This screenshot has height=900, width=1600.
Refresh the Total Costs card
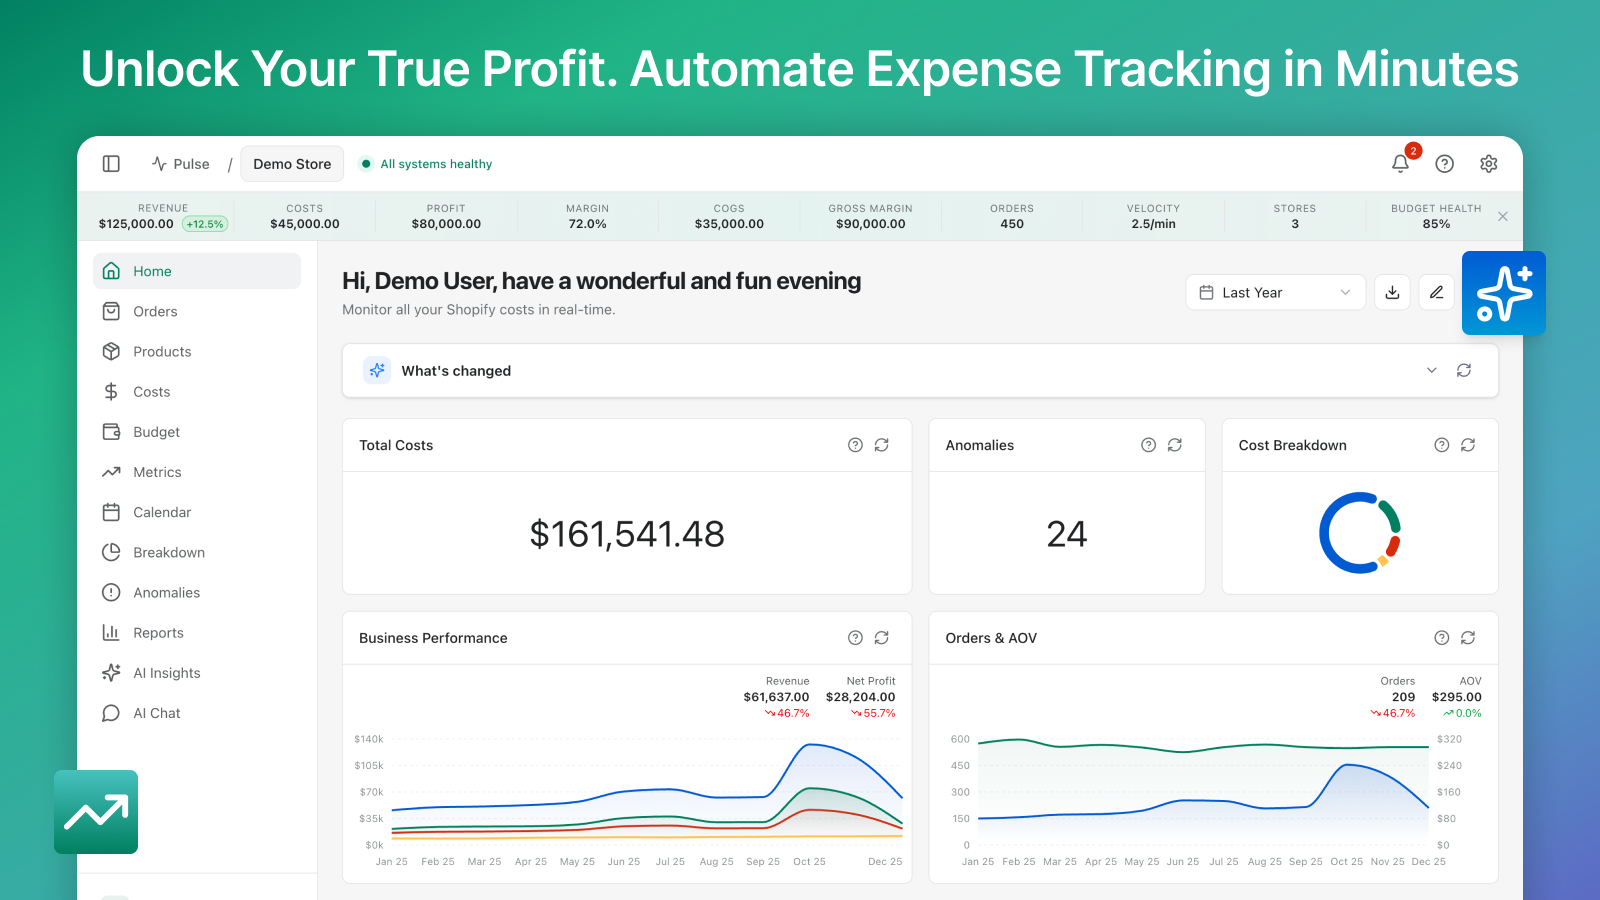pyautogui.click(x=881, y=445)
